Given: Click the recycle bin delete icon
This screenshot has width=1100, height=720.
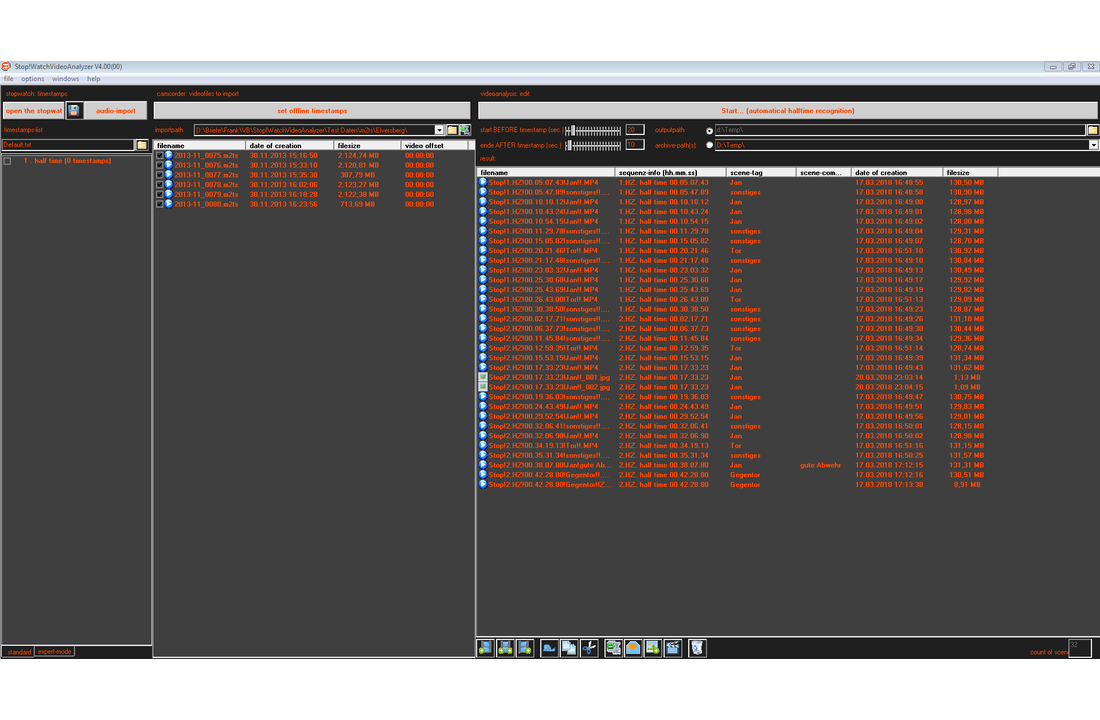Looking at the screenshot, I should (x=697, y=648).
